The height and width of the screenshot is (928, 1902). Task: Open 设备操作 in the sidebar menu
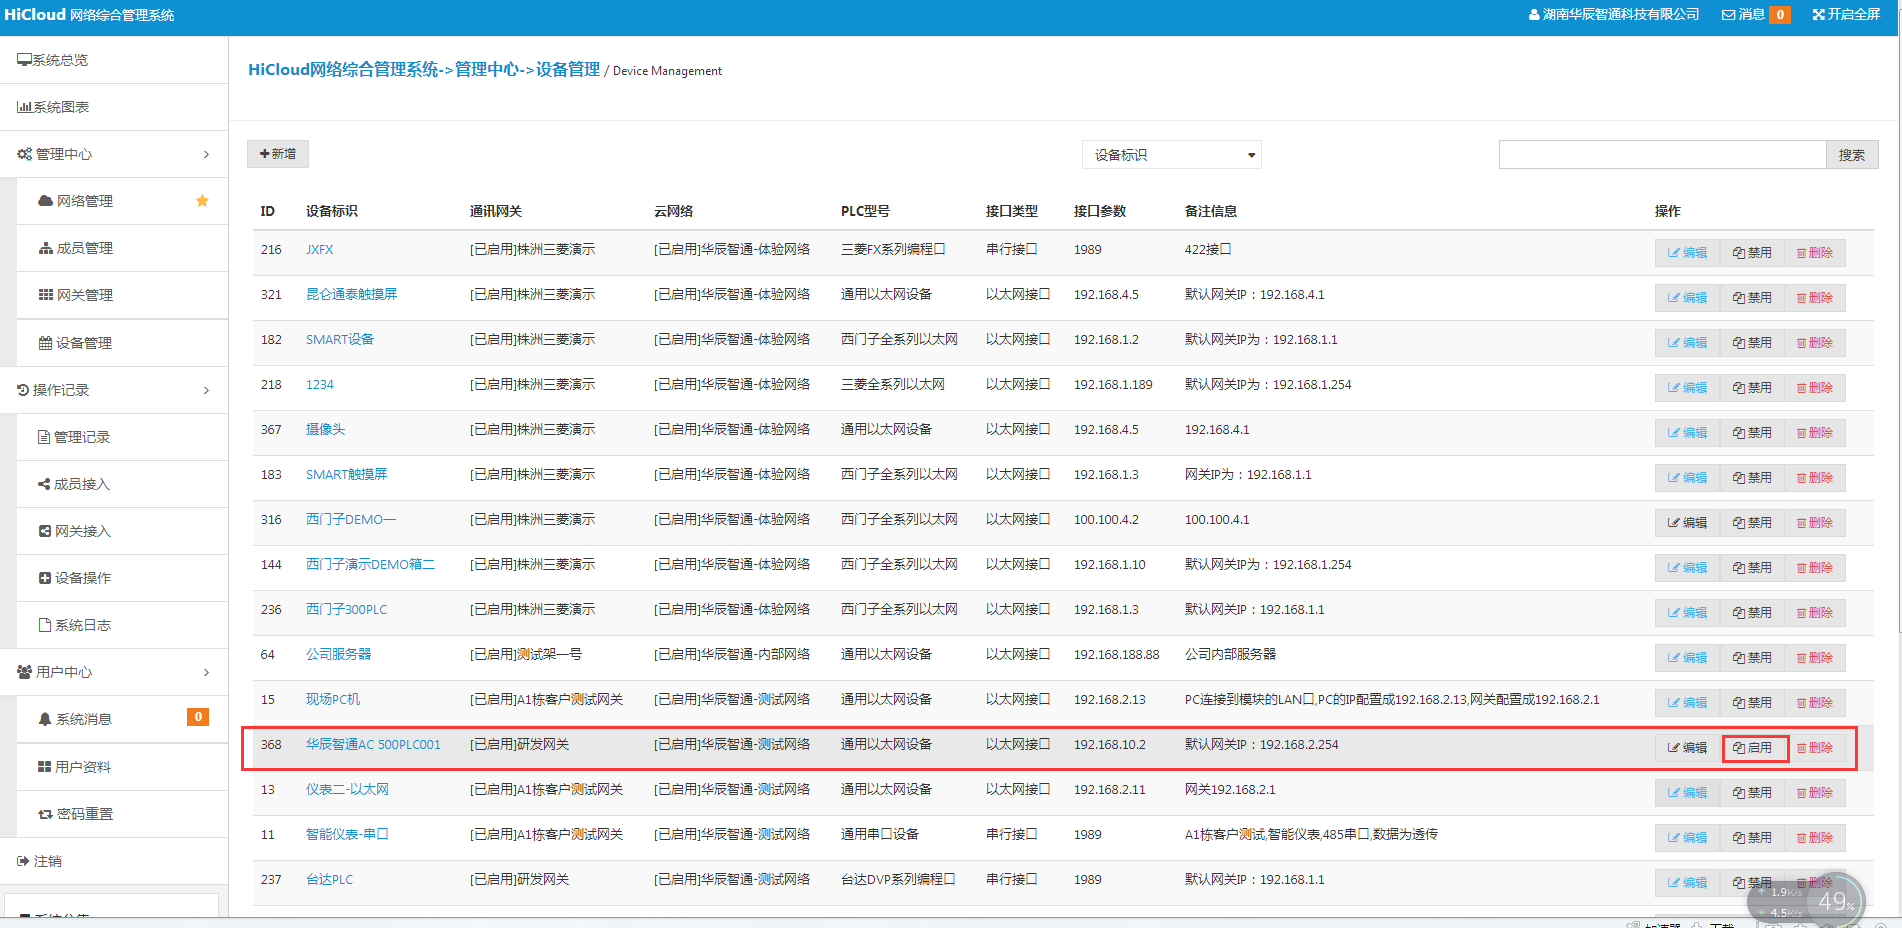82,578
